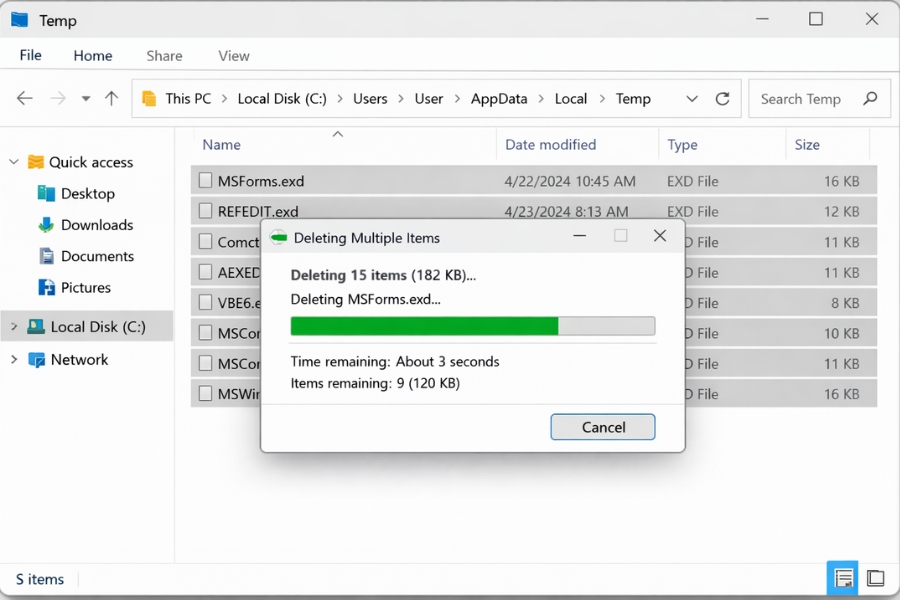Switch to the View tab
This screenshot has width=900, height=600.
(233, 55)
